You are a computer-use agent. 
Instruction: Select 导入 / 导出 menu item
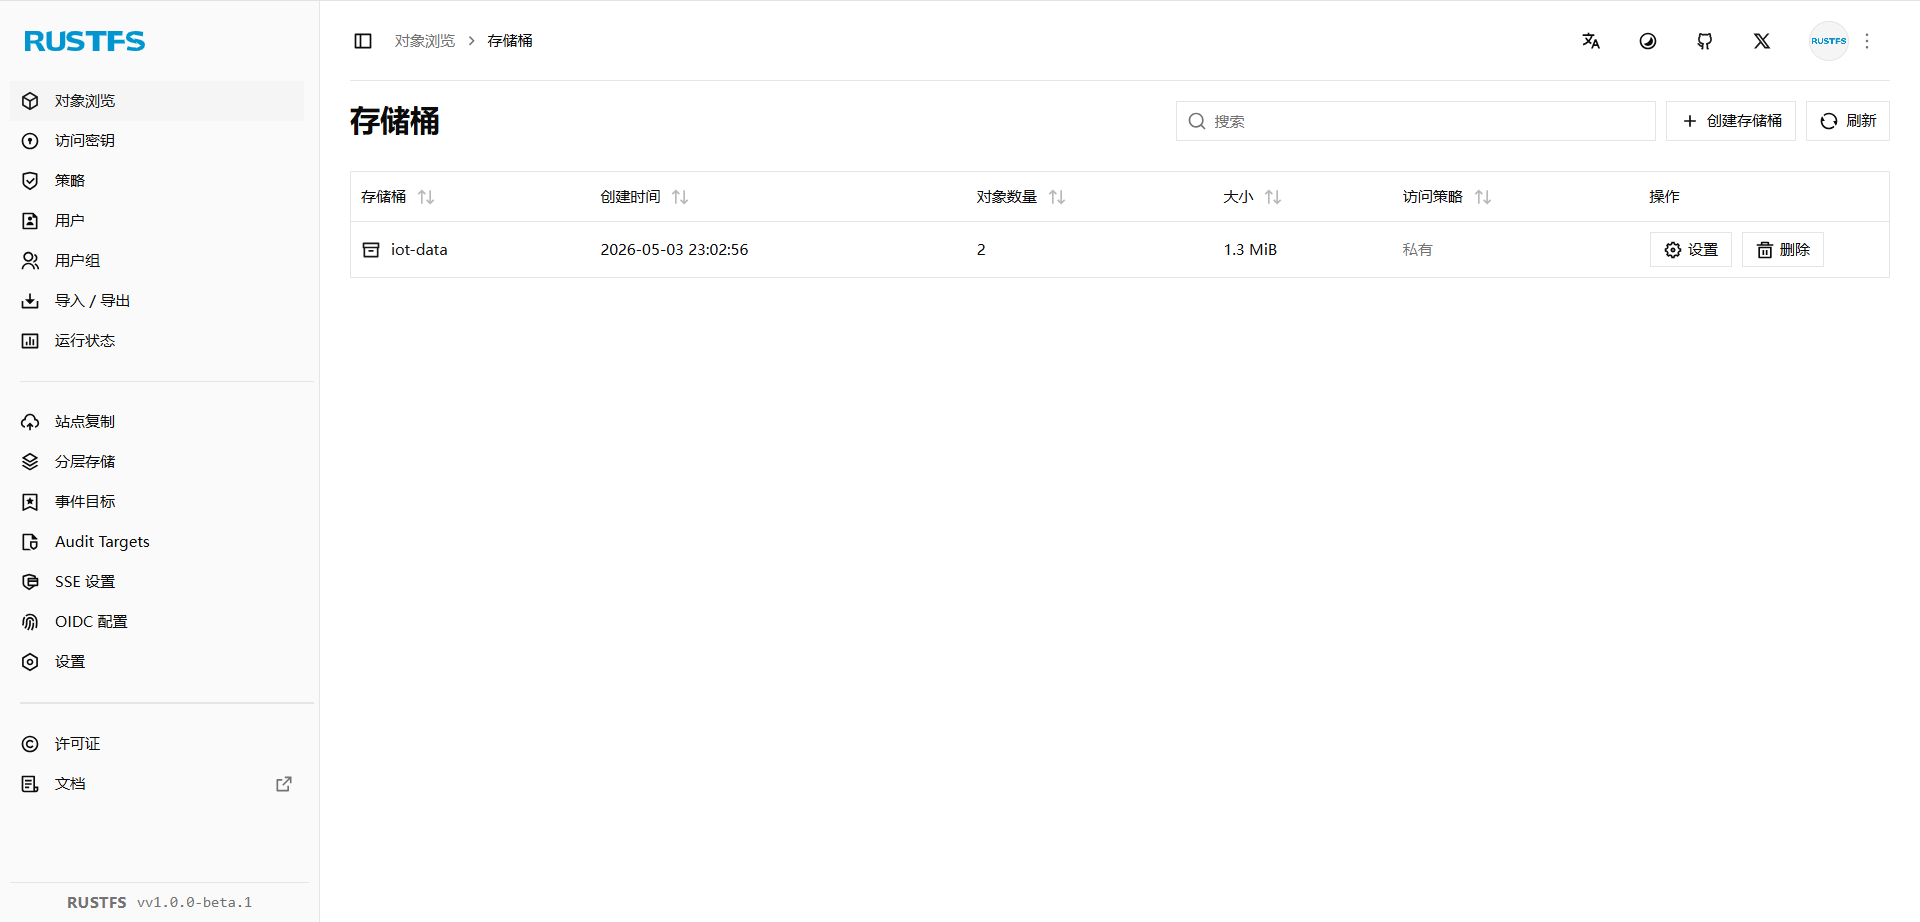click(157, 301)
